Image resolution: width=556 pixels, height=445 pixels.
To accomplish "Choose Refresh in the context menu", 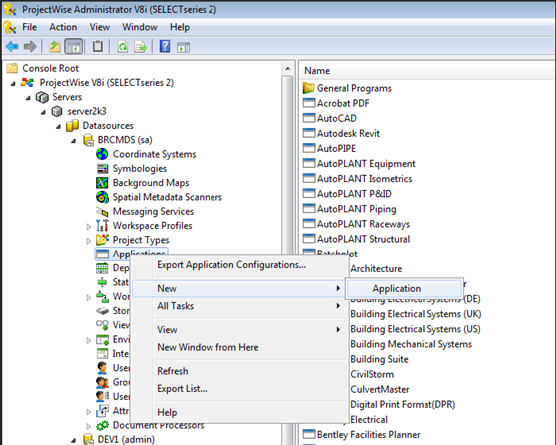I will point(239,371).
